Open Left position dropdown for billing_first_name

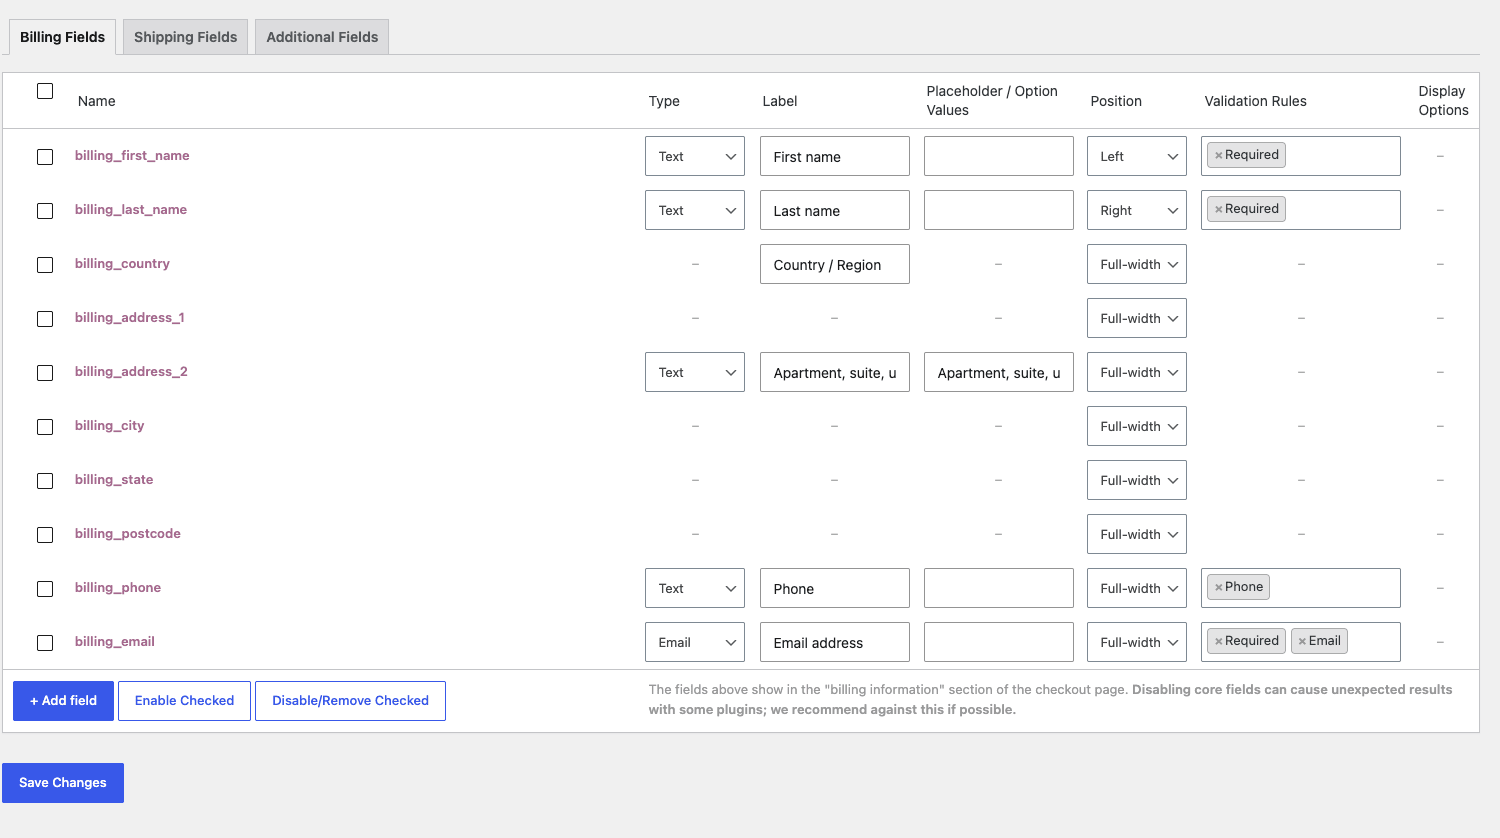tap(1137, 156)
